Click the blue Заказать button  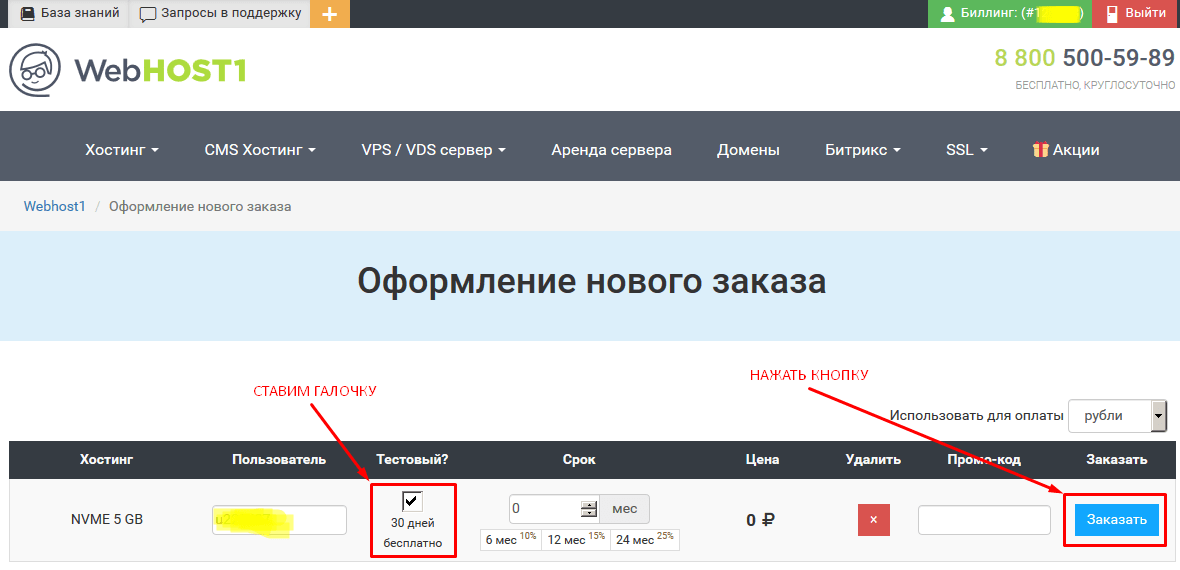1117,520
